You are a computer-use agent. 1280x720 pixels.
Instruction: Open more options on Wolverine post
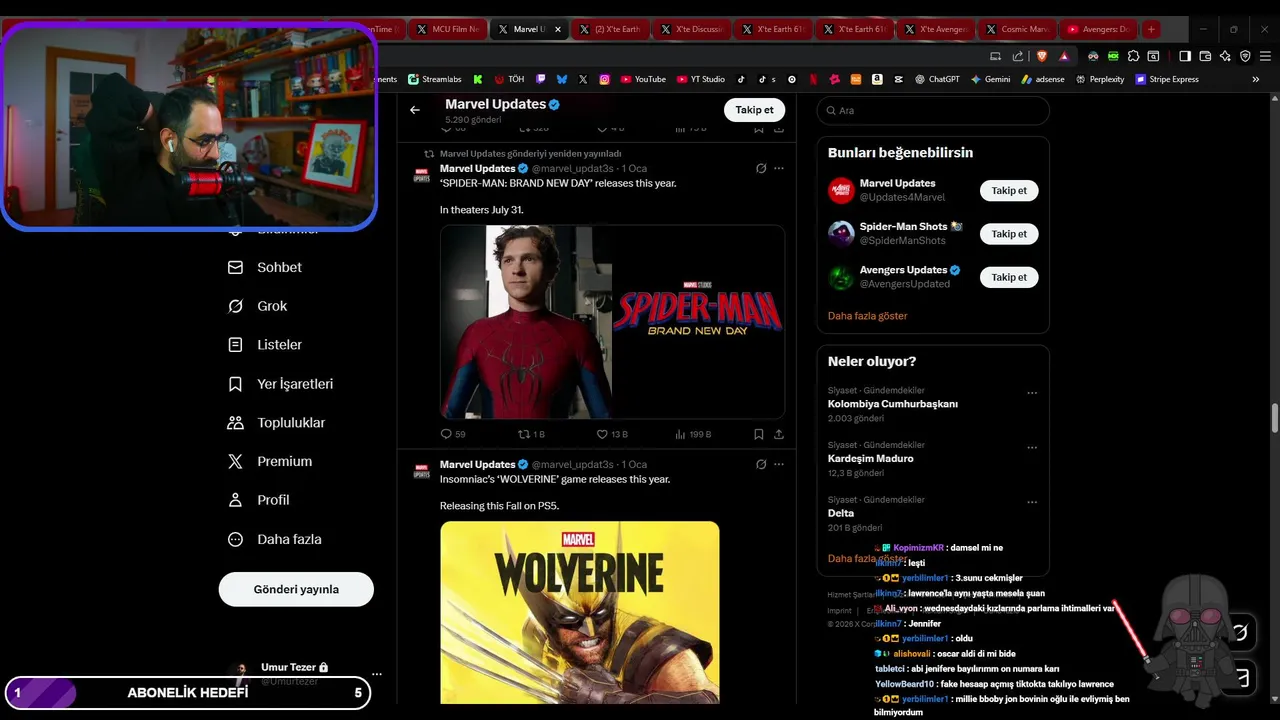coord(779,465)
